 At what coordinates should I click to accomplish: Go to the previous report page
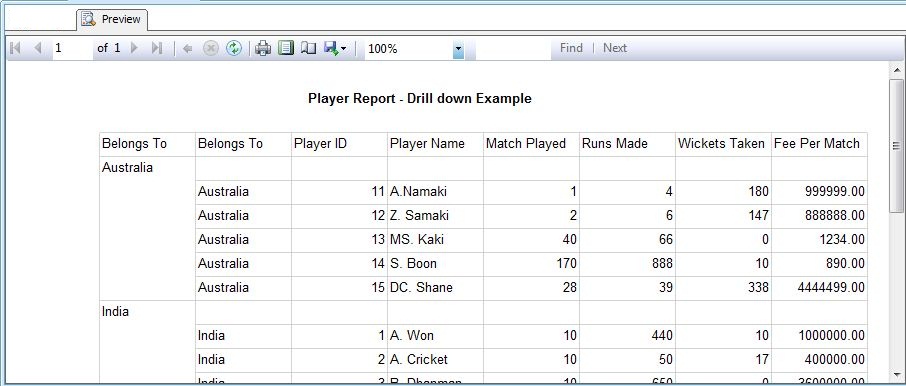[x=38, y=49]
